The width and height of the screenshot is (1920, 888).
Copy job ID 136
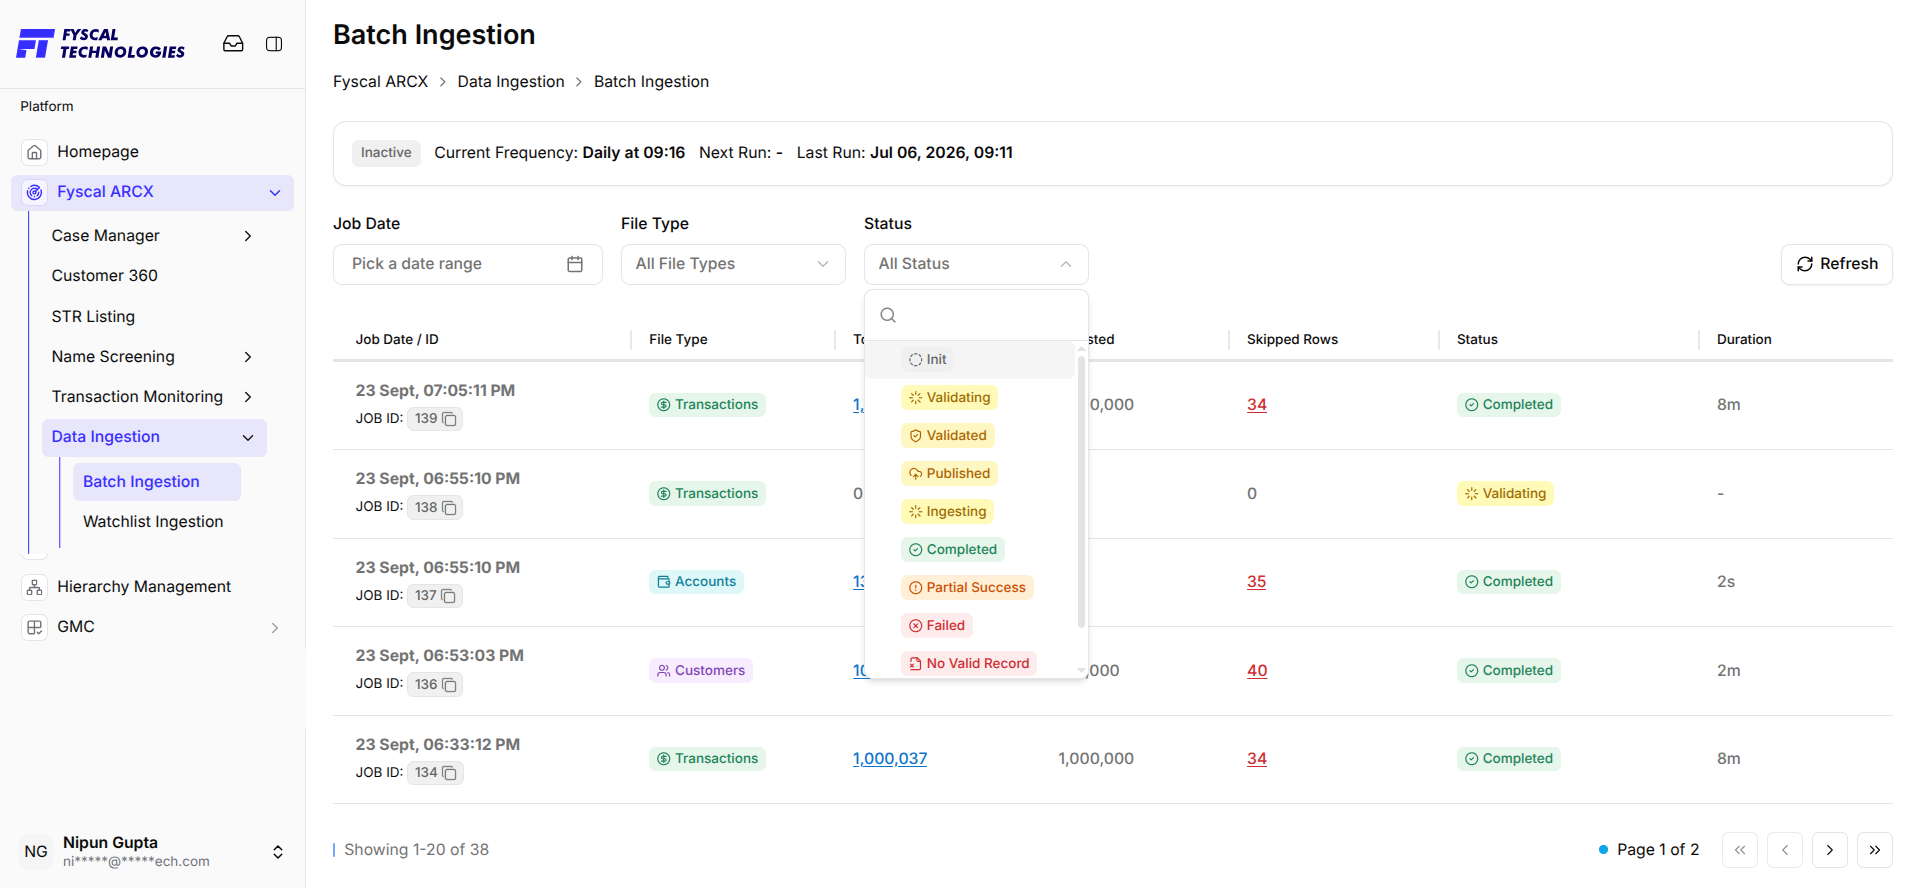[x=450, y=685]
